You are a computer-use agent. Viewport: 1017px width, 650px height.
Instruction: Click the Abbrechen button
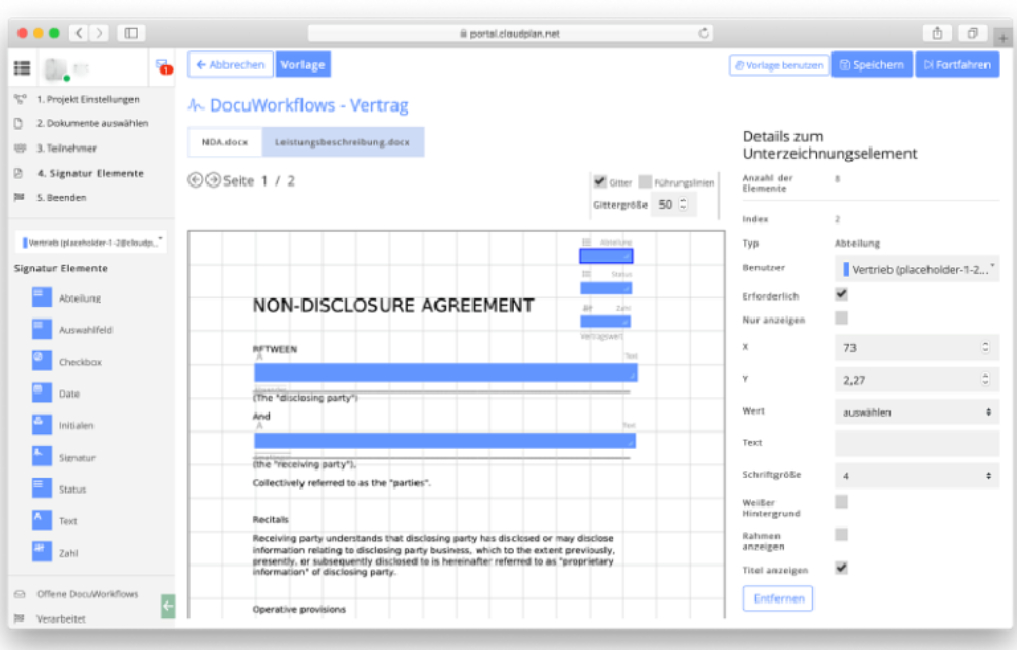coord(230,65)
